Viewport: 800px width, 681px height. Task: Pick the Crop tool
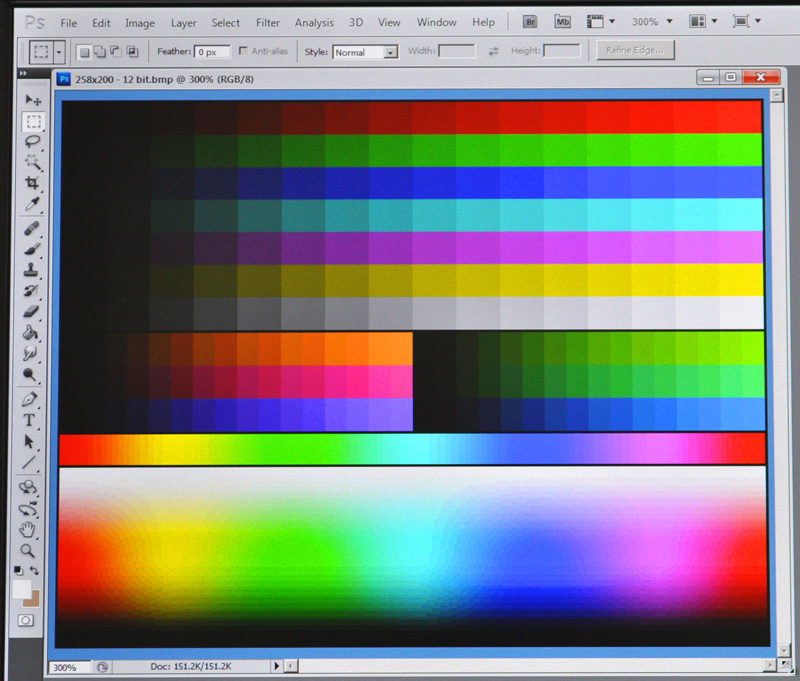[33, 183]
